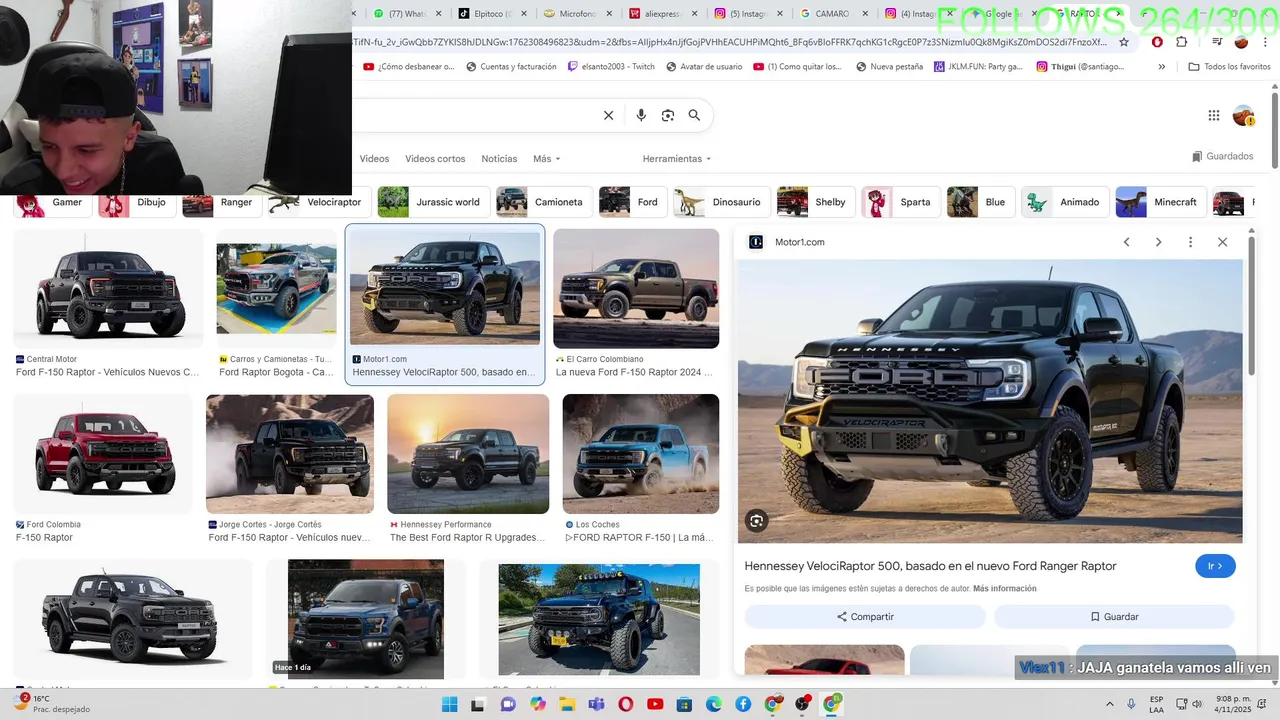The width and height of the screenshot is (1280, 720).
Task: Show more bookmarks with the overflow chevron
Action: click(1161, 67)
